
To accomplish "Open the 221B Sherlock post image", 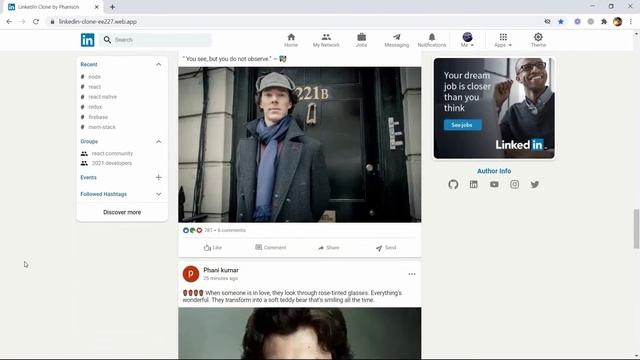I will coord(300,144).
